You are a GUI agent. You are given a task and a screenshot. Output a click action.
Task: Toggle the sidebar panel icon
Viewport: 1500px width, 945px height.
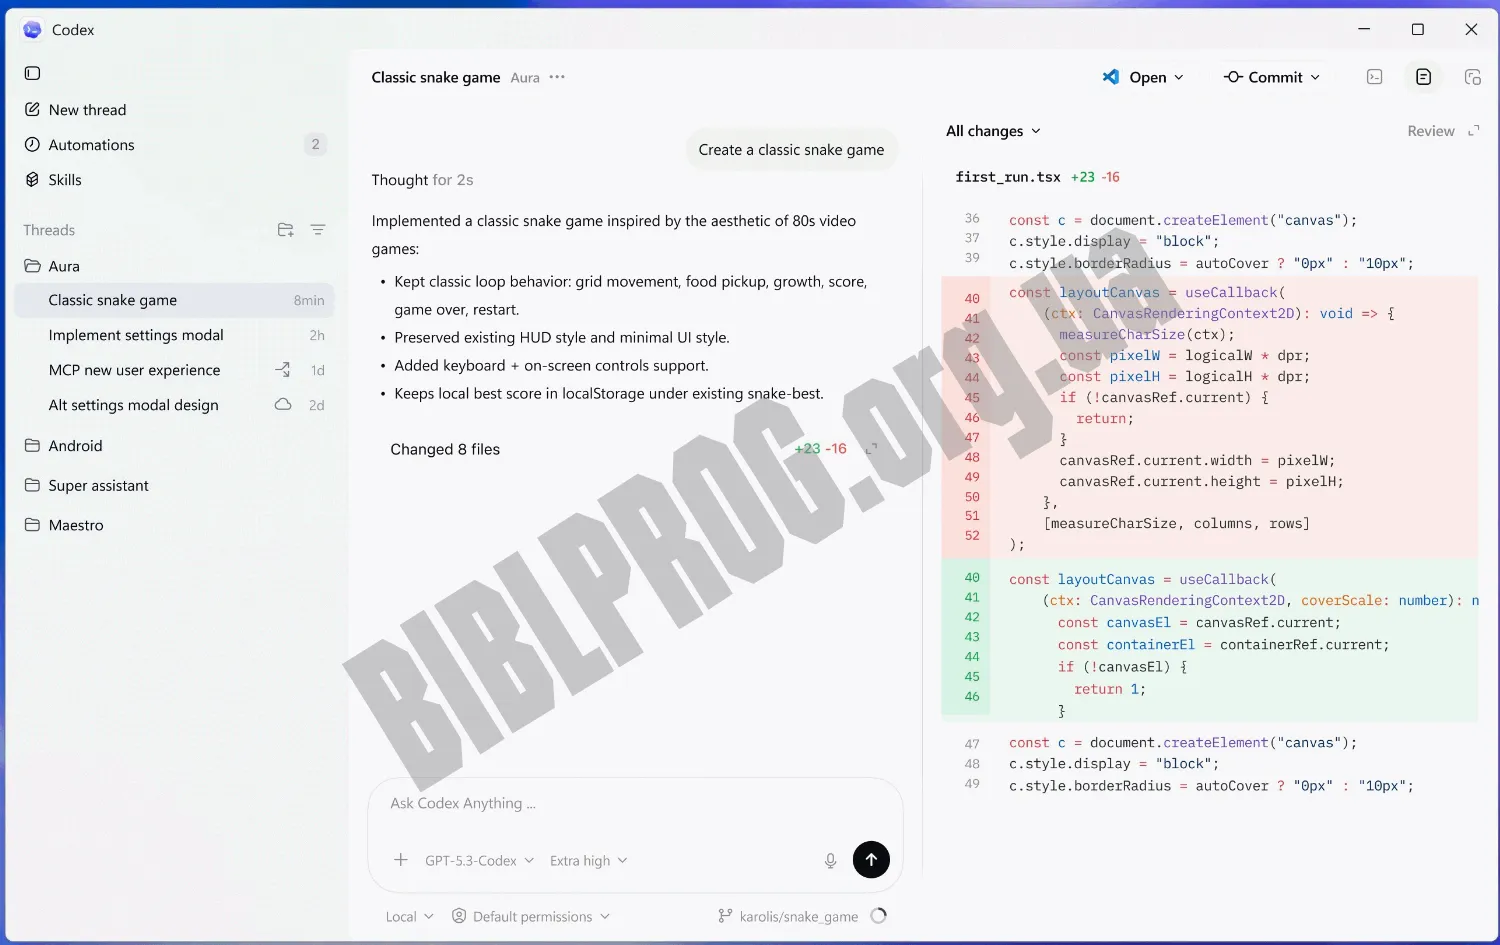[x=32, y=73]
